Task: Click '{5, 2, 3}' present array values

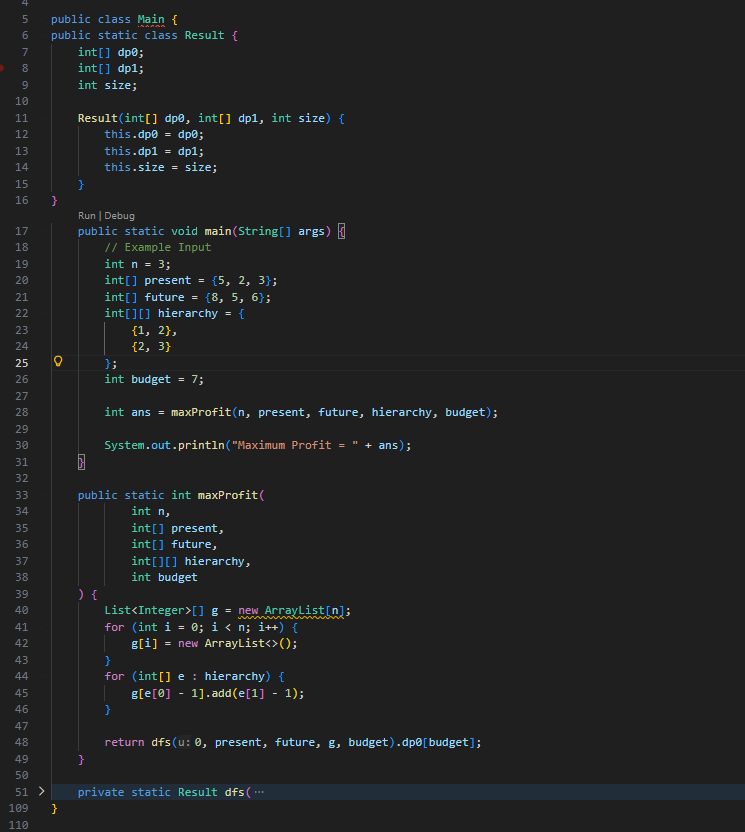Action: pyautogui.click(x=241, y=281)
